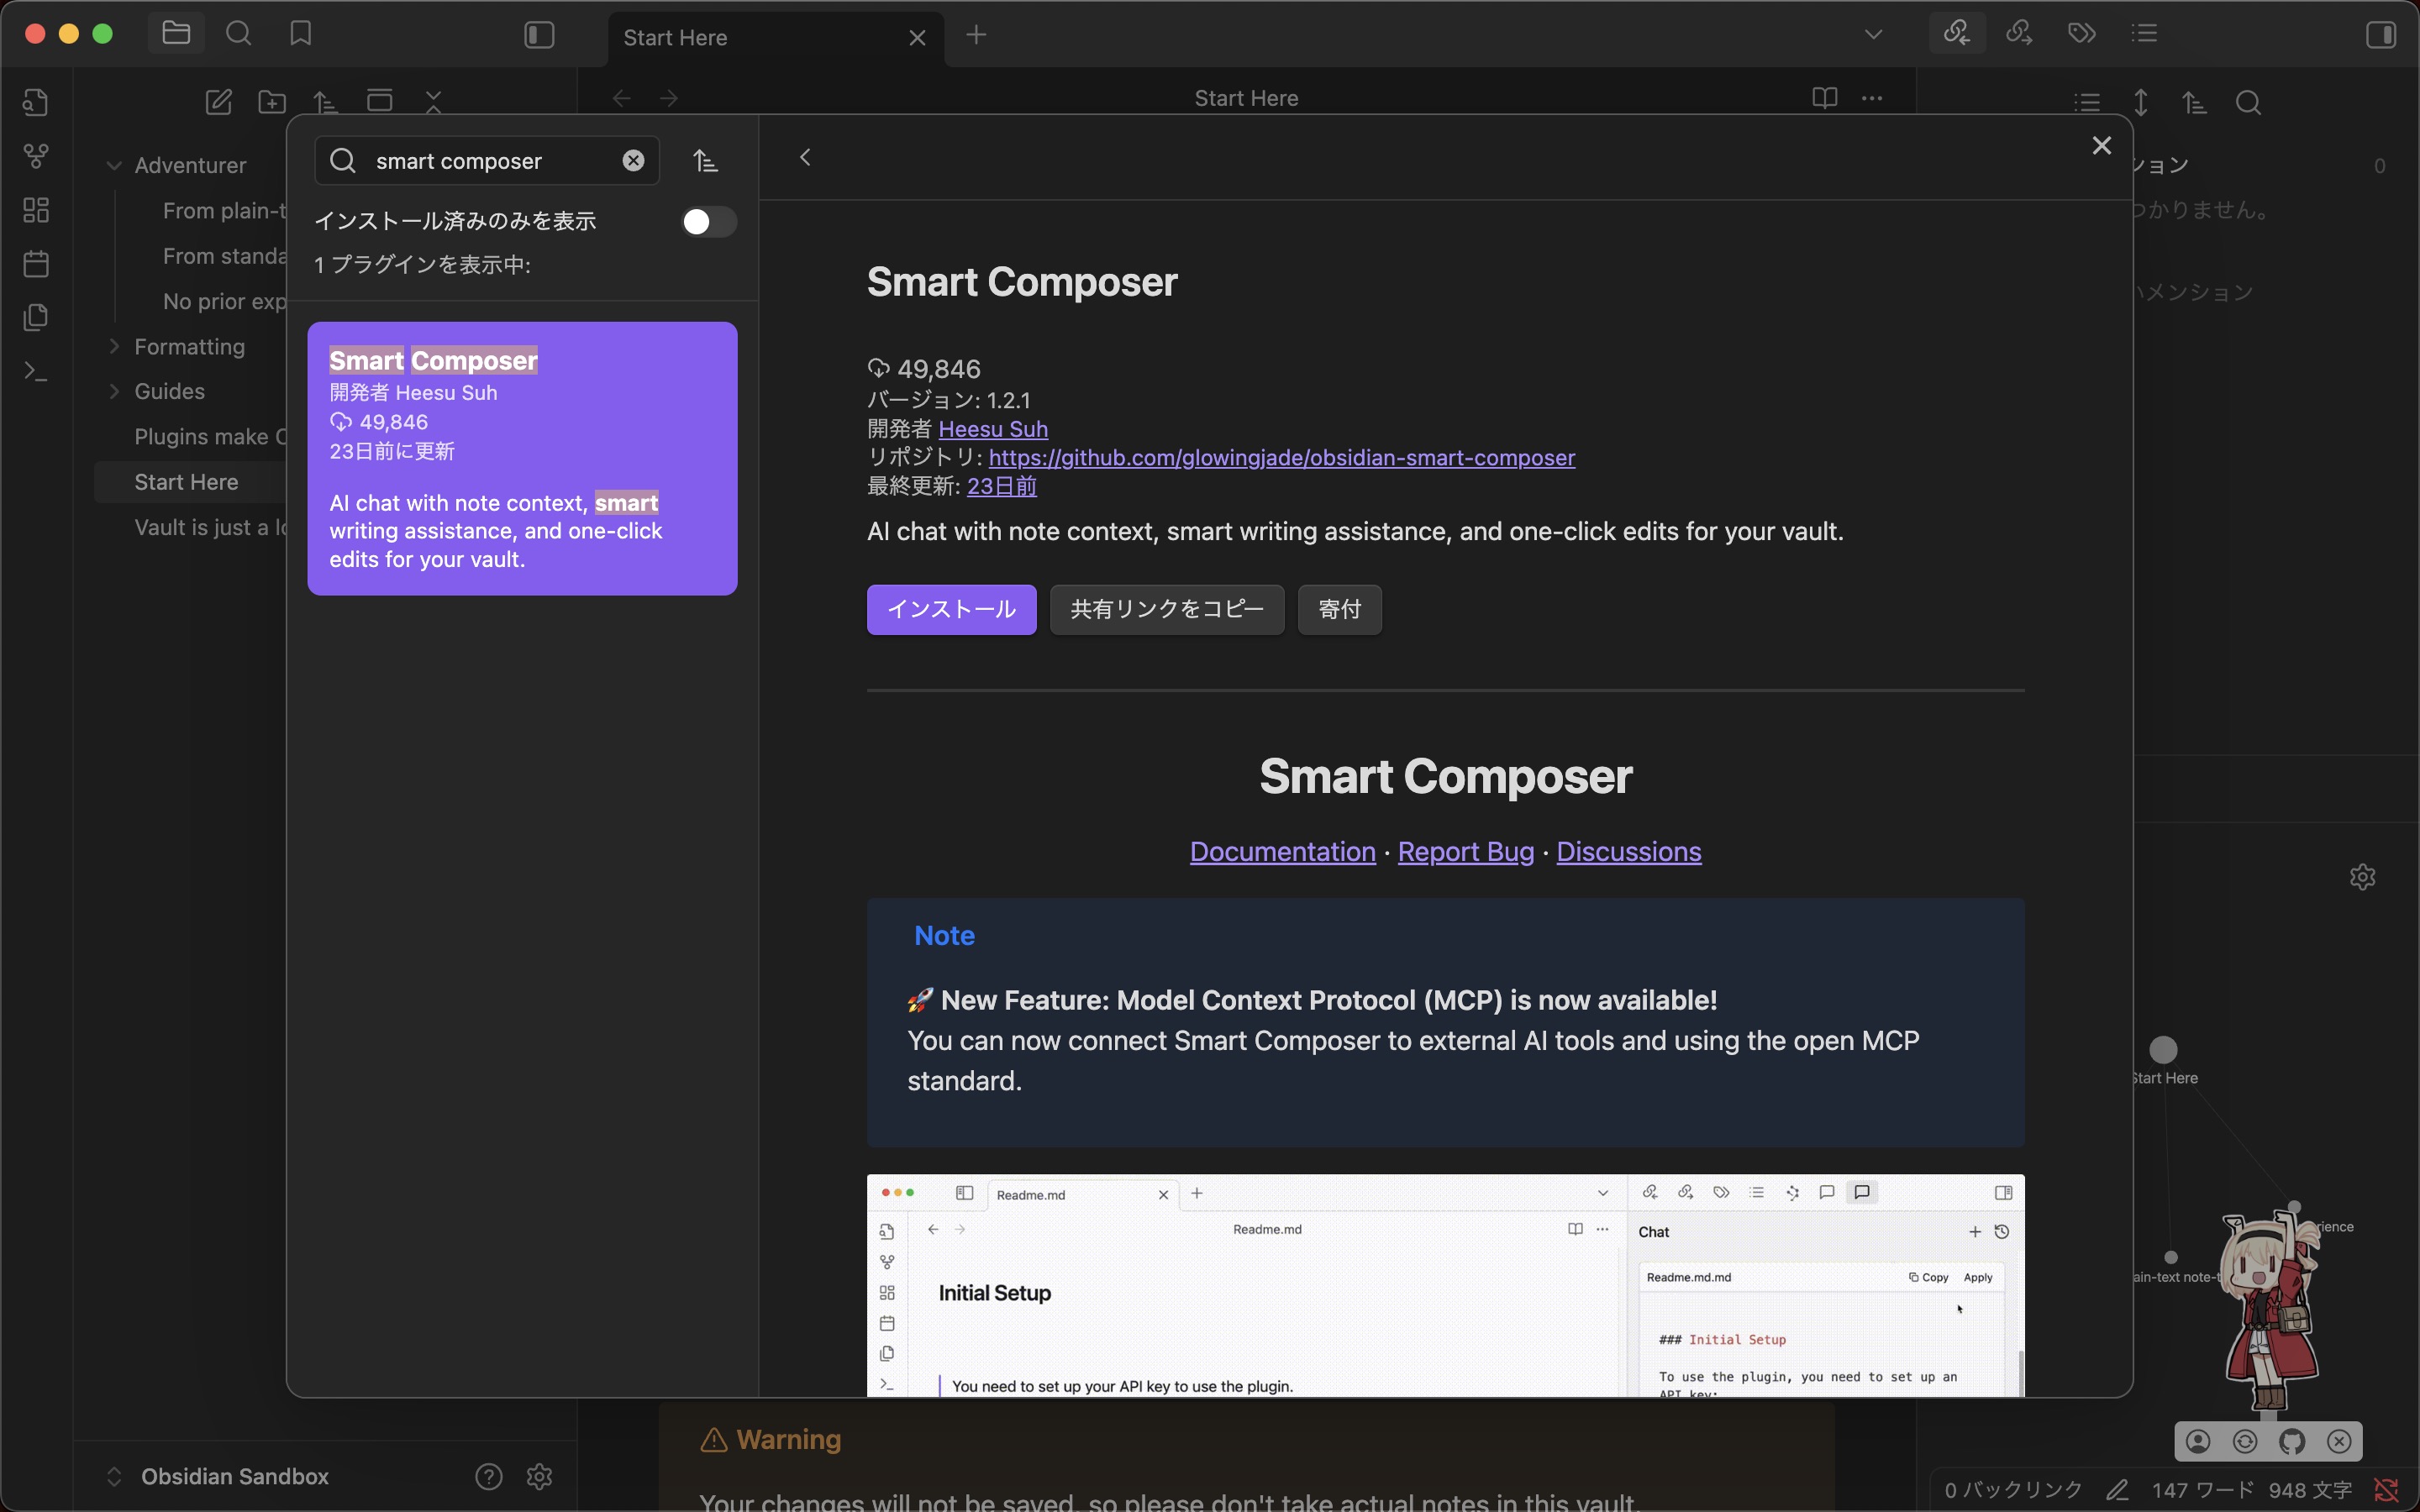Click the graph view ribbon icon
Image resolution: width=2420 pixels, height=1512 pixels.
[36, 156]
